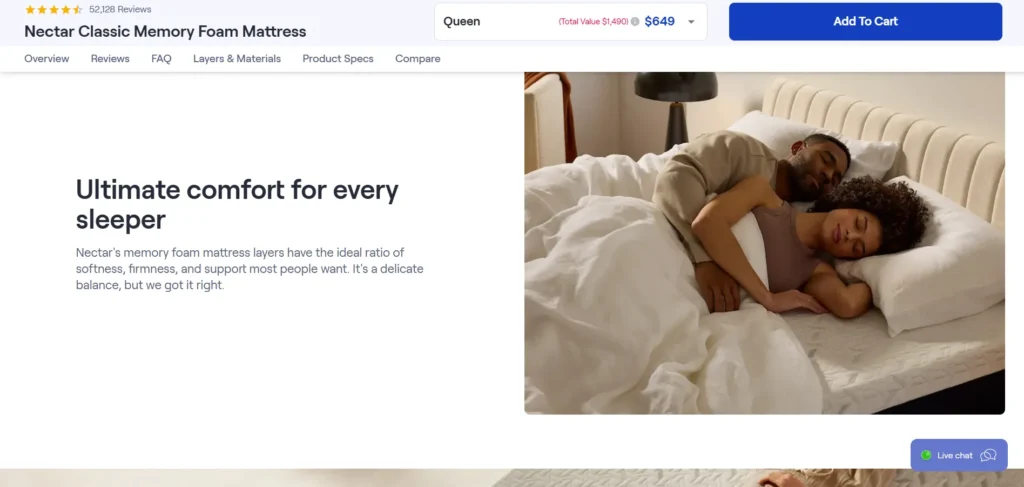Open the 52,128 Reviews link
1024x487 pixels.
click(120, 10)
